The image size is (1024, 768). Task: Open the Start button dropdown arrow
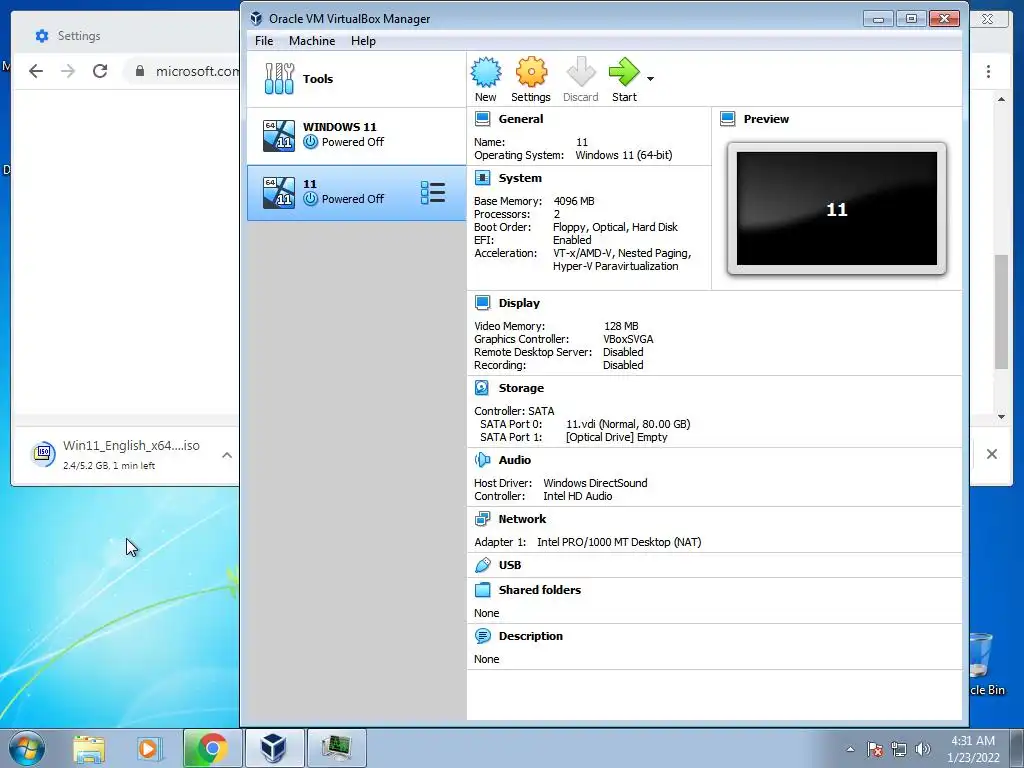tap(650, 79)
